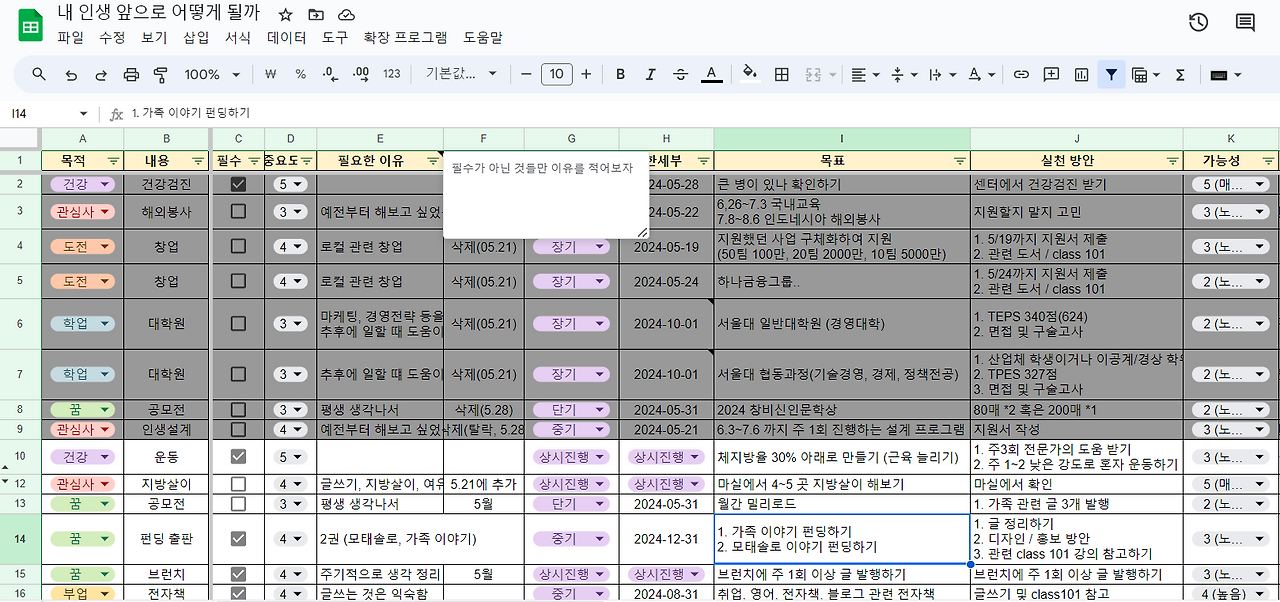Open the text color picker

point(711,74)
